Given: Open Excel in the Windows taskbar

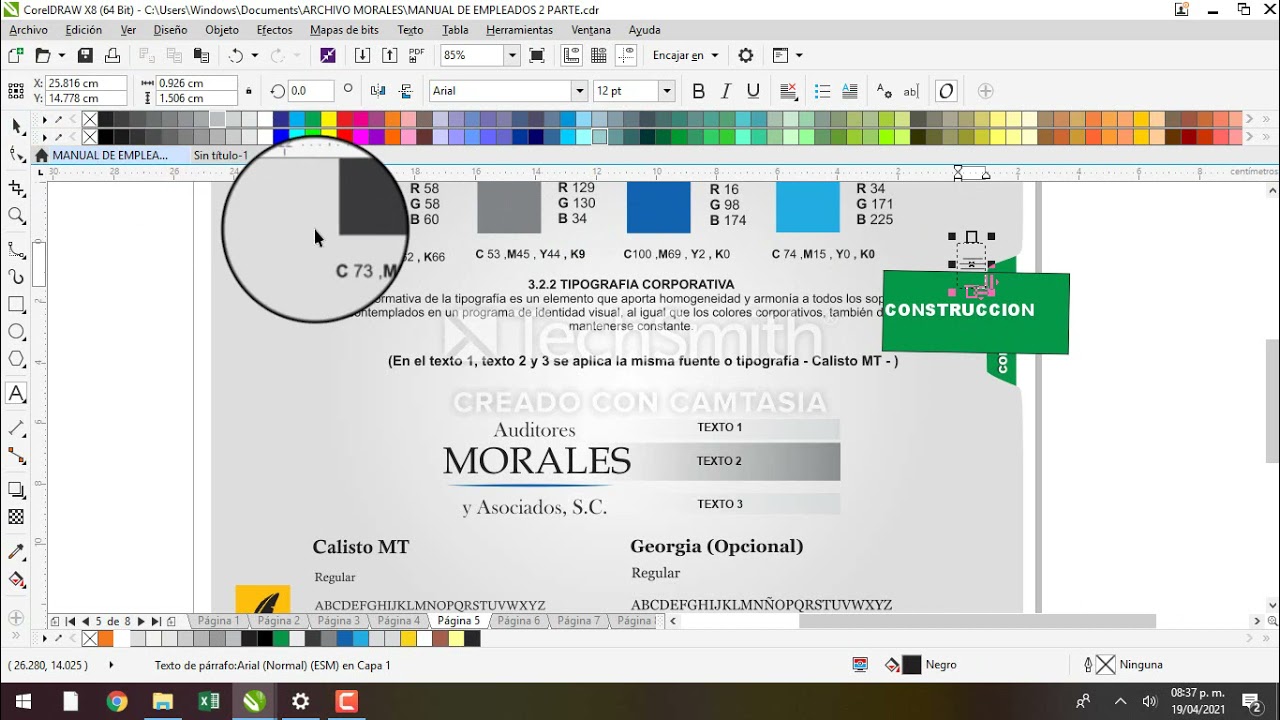Looking at the screenshot, I should click(209, 701).
